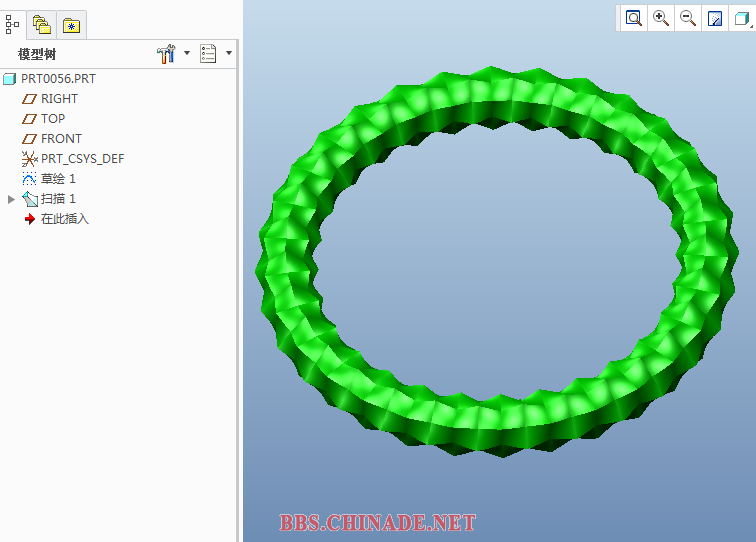The image size is (756, 542).
Task: Click the coordinate system icon for PRT_CSYS_DEF
Action: click(29, 159)
